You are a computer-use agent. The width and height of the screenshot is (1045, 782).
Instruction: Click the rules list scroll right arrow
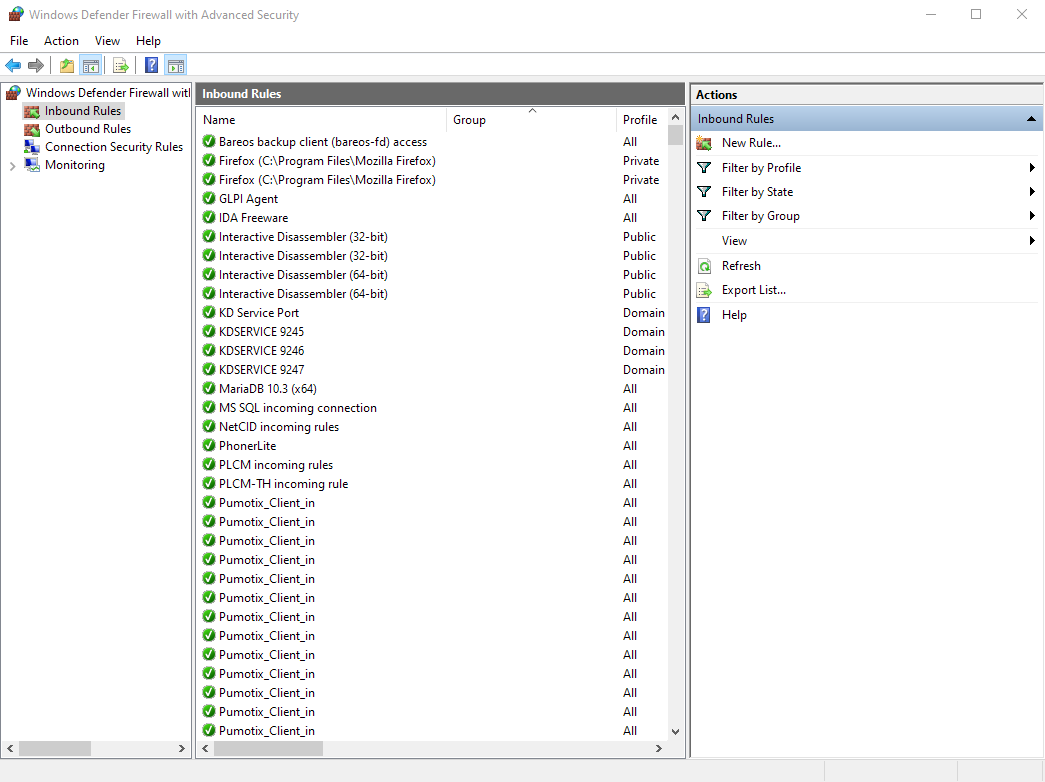tap(658, 749)
